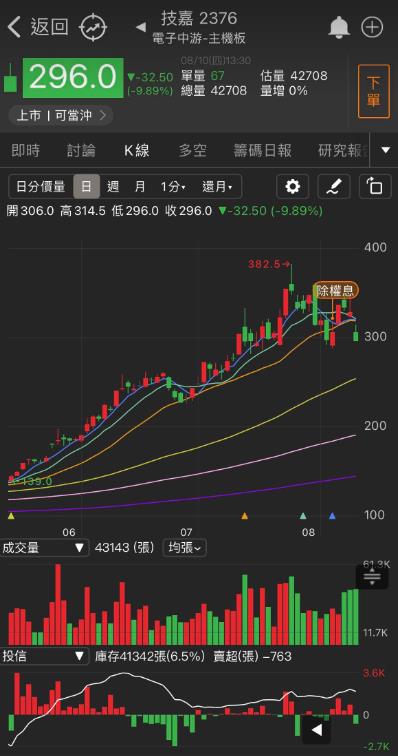This screenshot has width=398, height=756.
Task: Switch to the 即時 tab
Action: [26, 150]
